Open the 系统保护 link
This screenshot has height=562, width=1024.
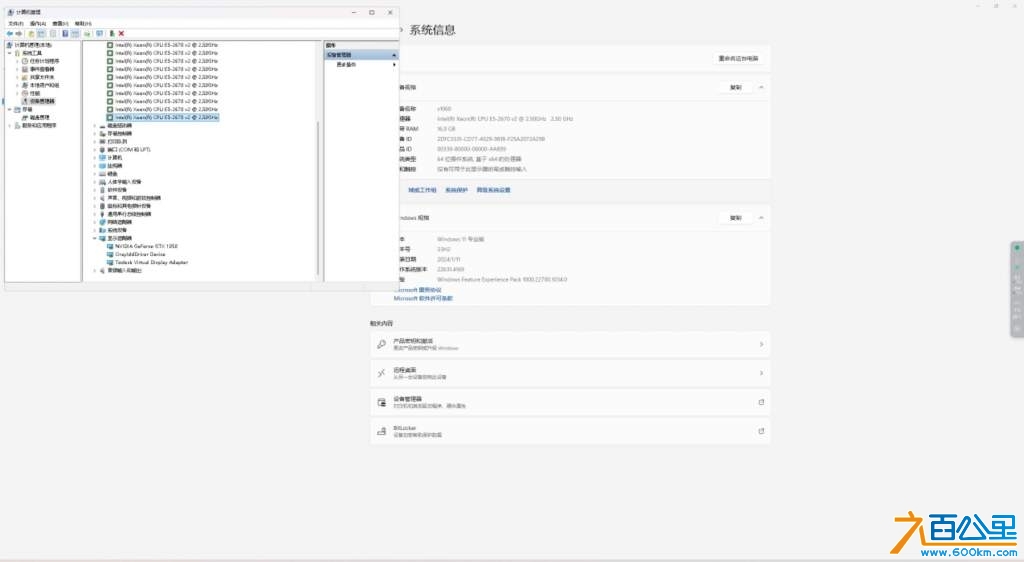coord(456,190)
